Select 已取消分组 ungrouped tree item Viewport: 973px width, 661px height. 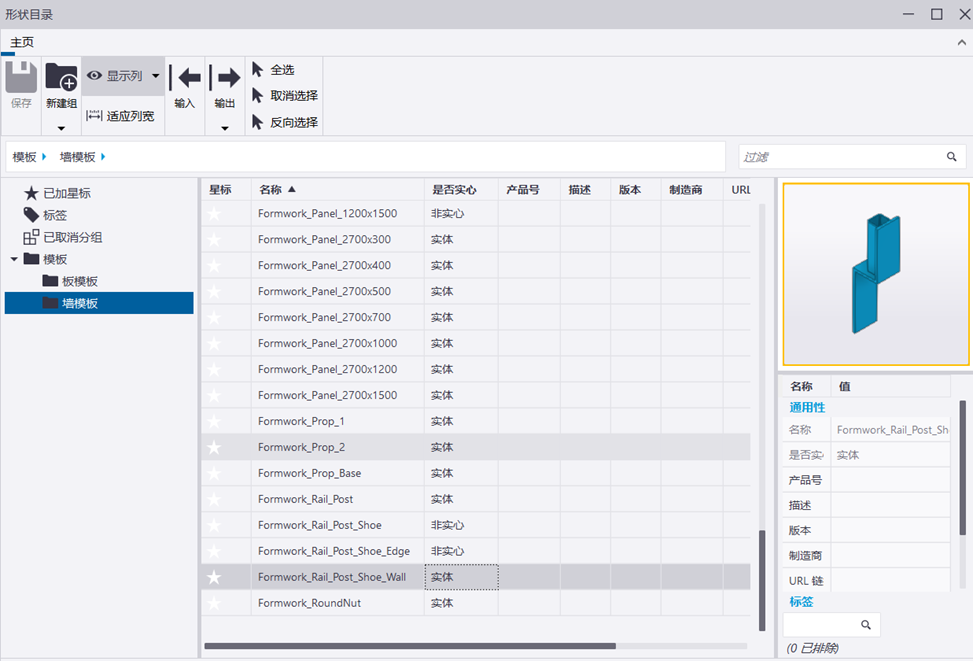coord(63,237)
